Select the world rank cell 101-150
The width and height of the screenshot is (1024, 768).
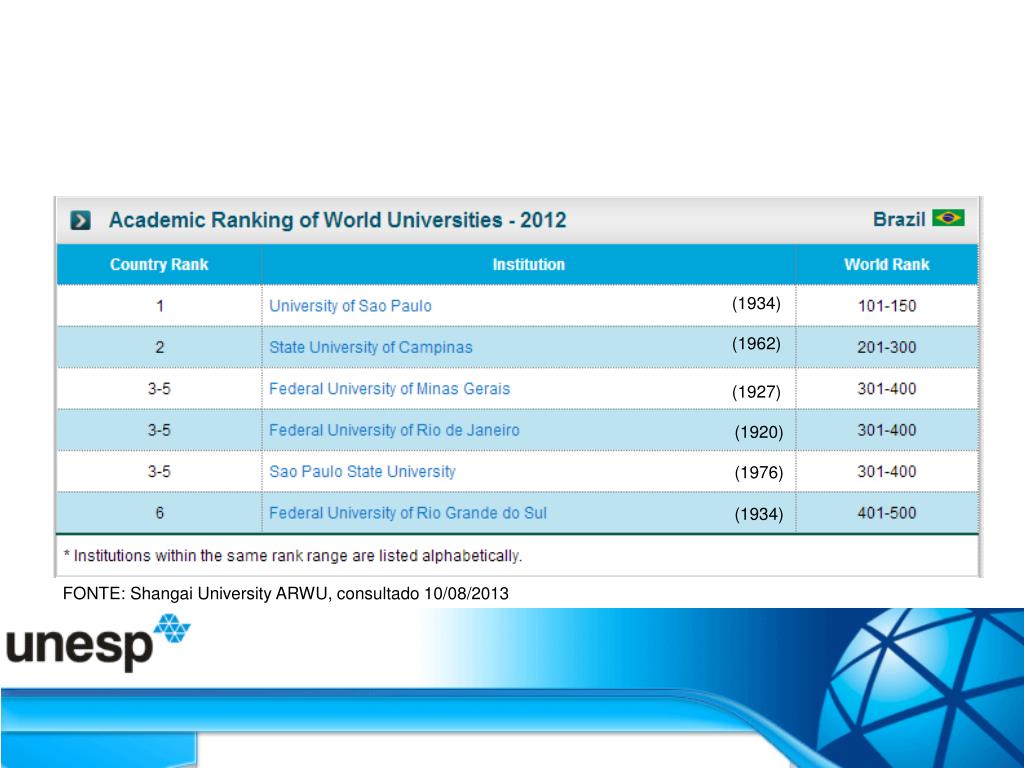887,306
